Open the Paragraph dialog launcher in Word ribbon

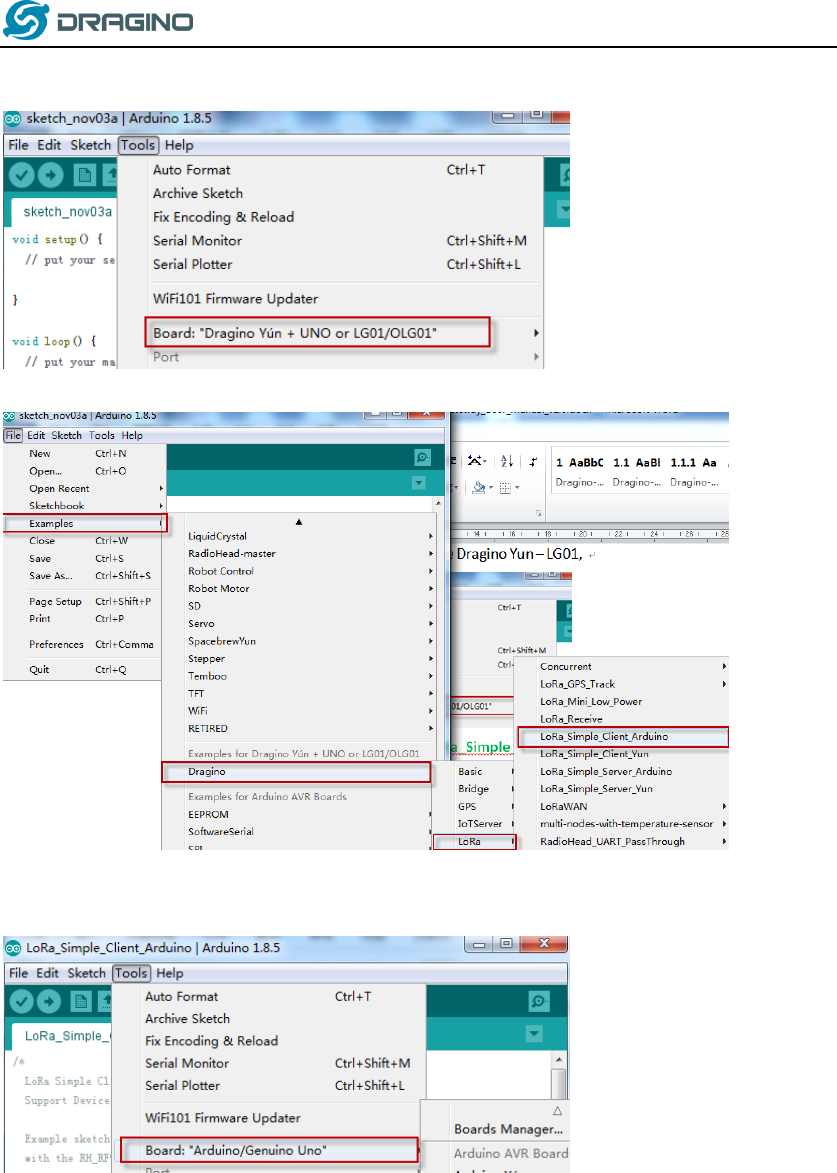[x=539, y=514]
